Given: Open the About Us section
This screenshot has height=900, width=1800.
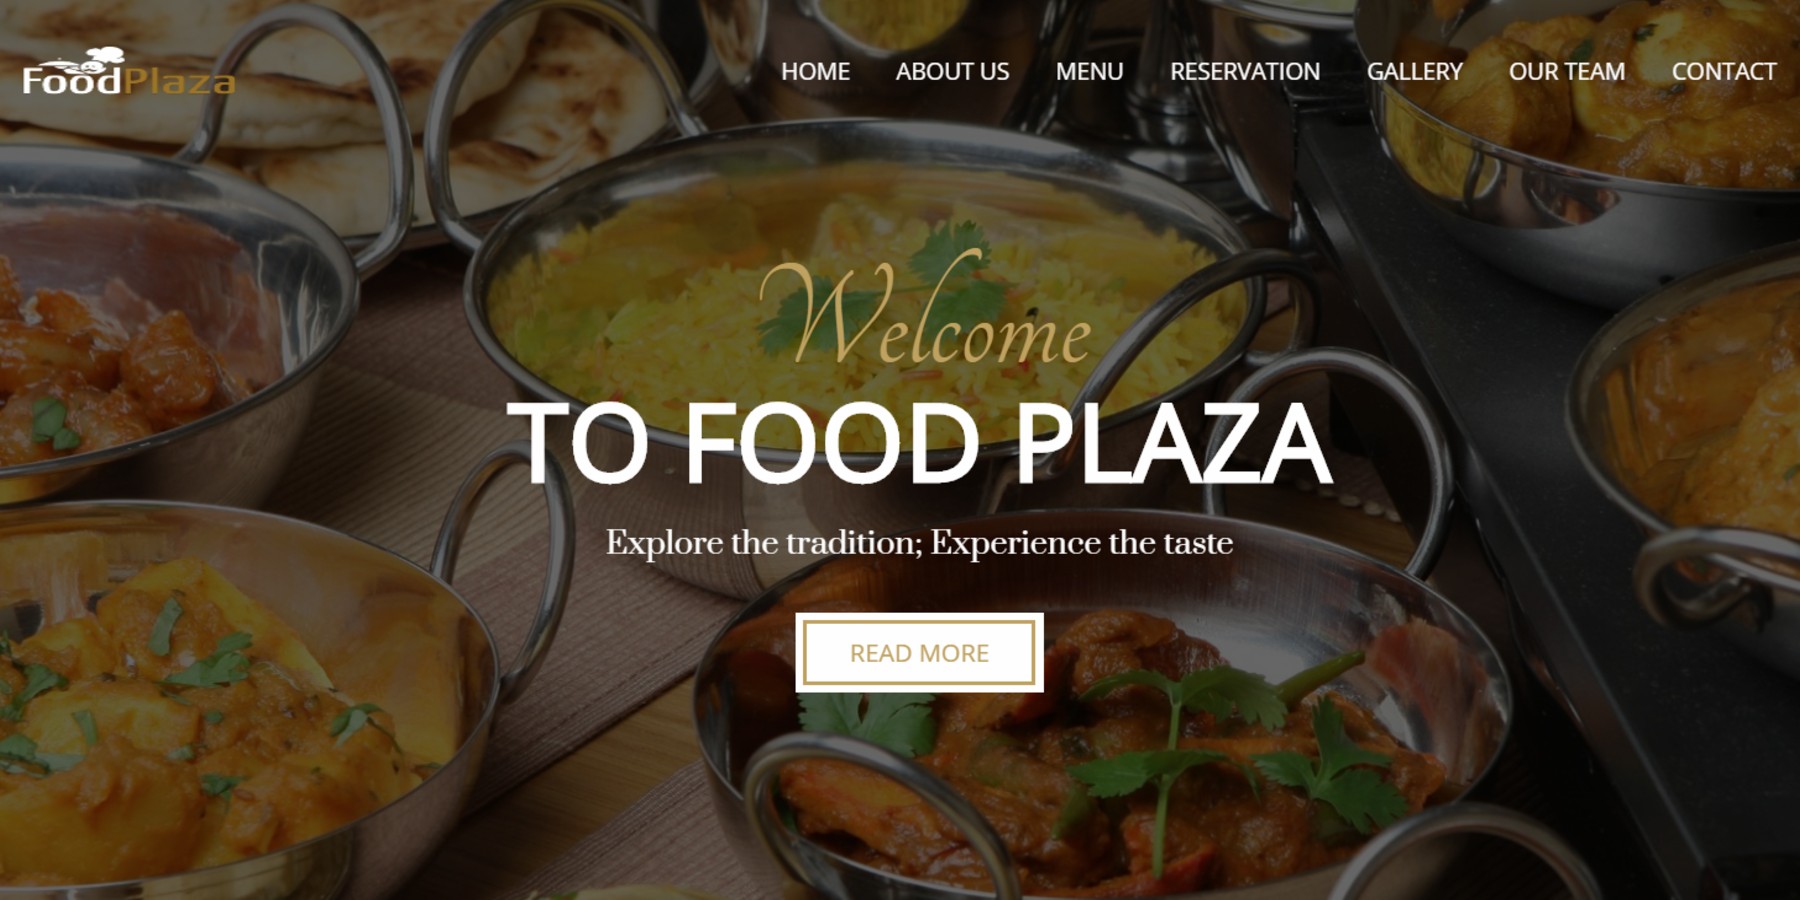Looking at the screenshot, I should pyautogui.click(x=952, y=72).
